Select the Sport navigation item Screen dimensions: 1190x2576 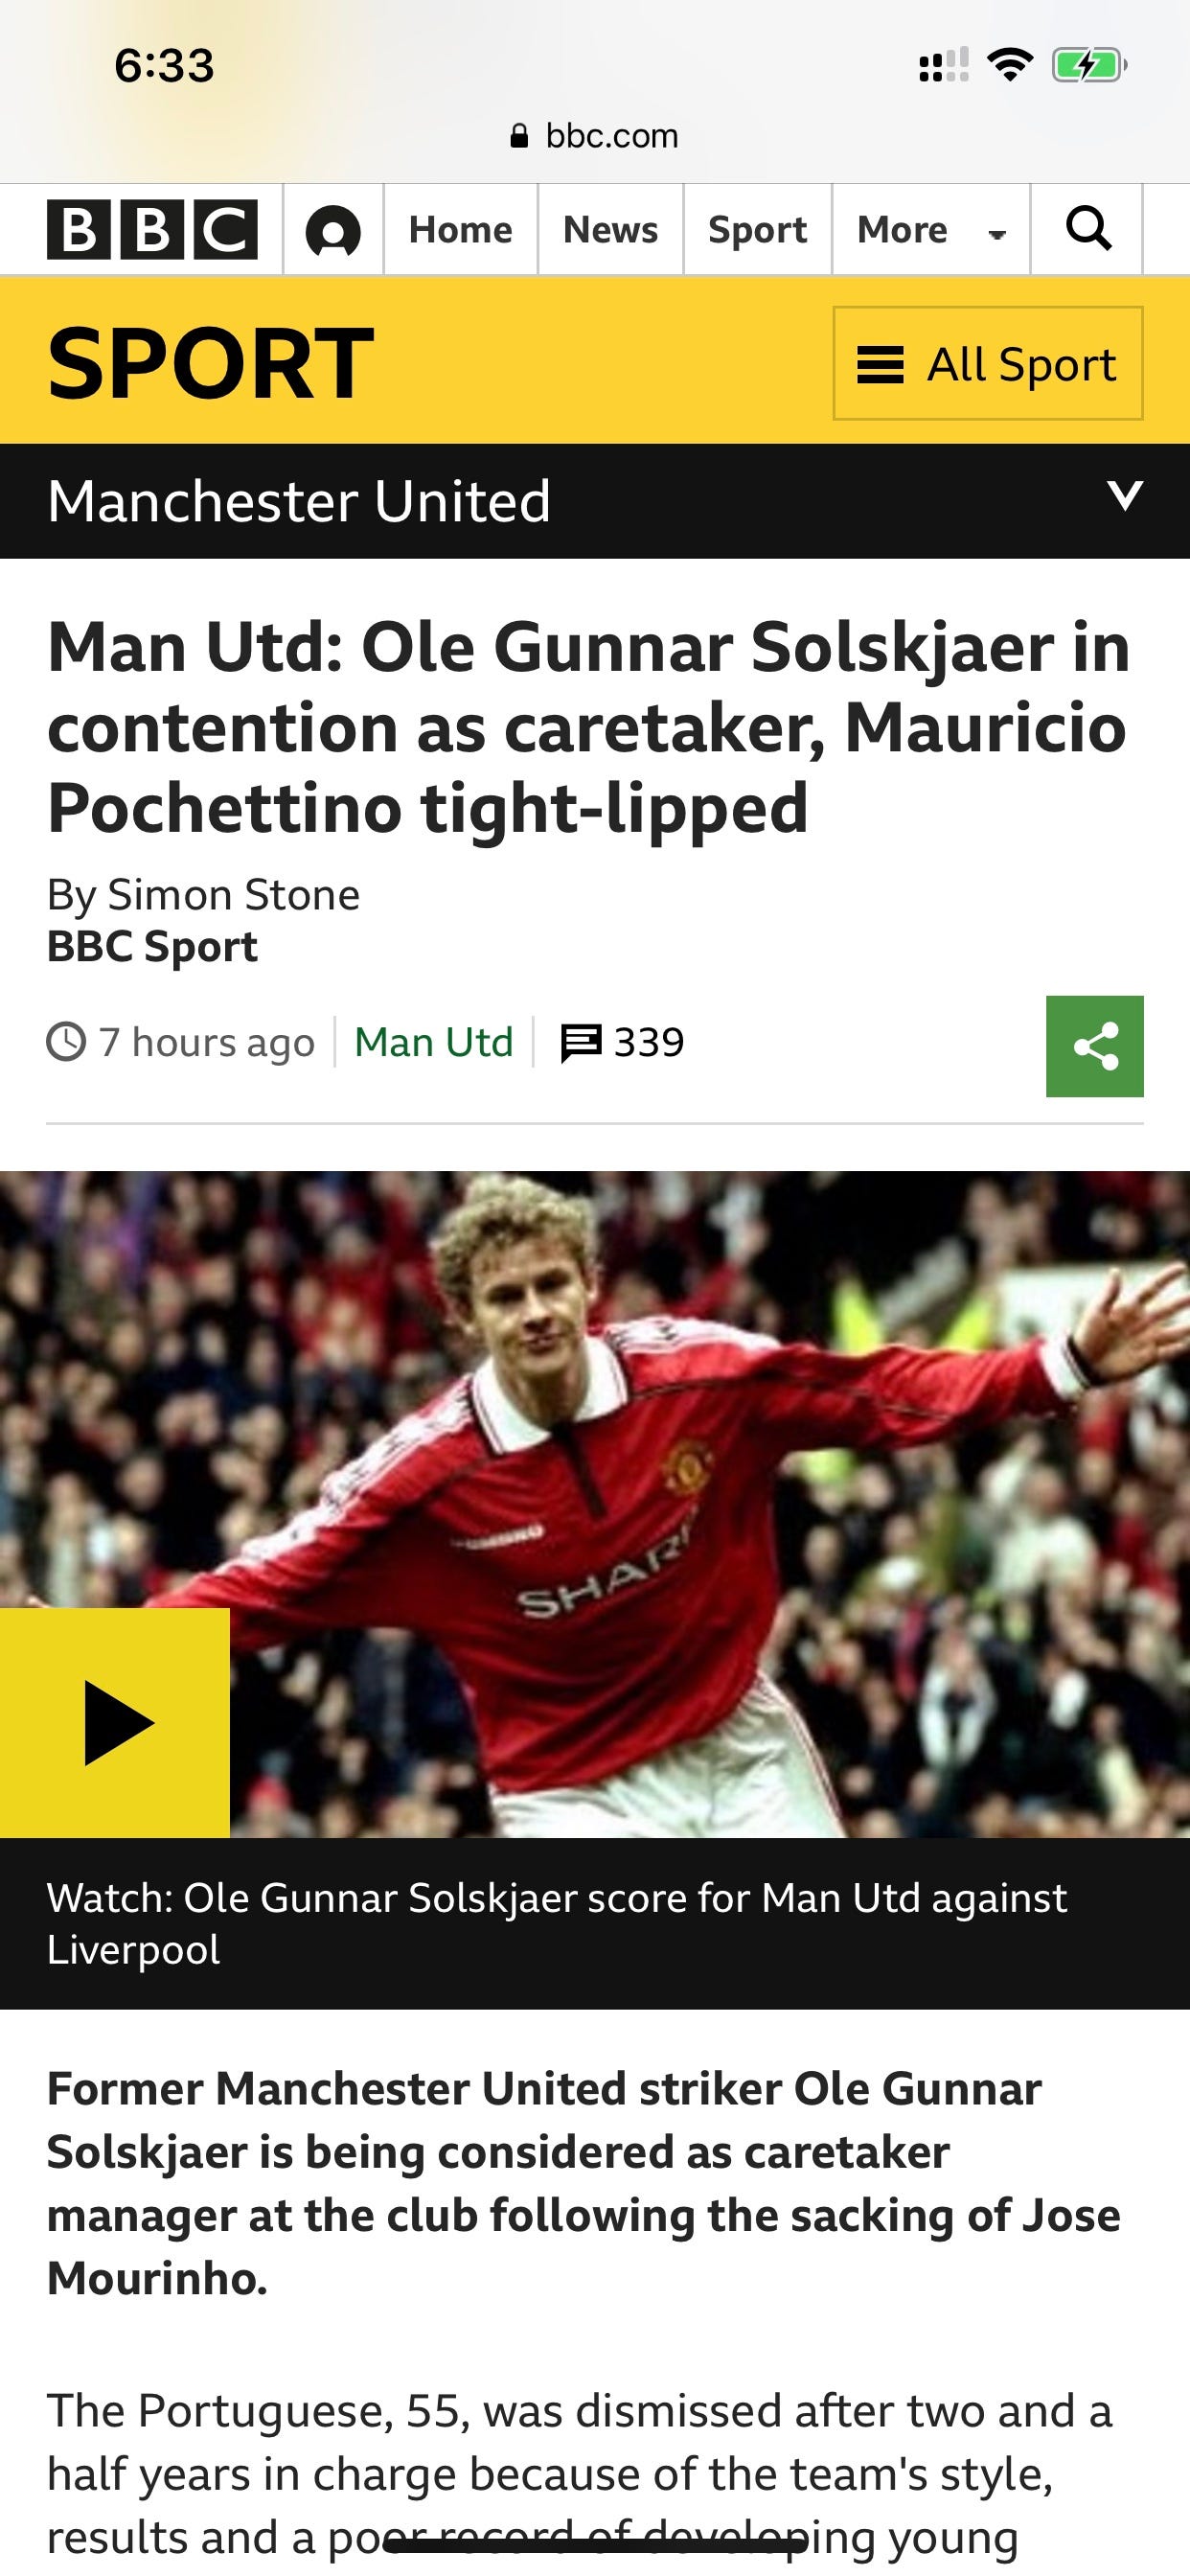pos(757,230)
